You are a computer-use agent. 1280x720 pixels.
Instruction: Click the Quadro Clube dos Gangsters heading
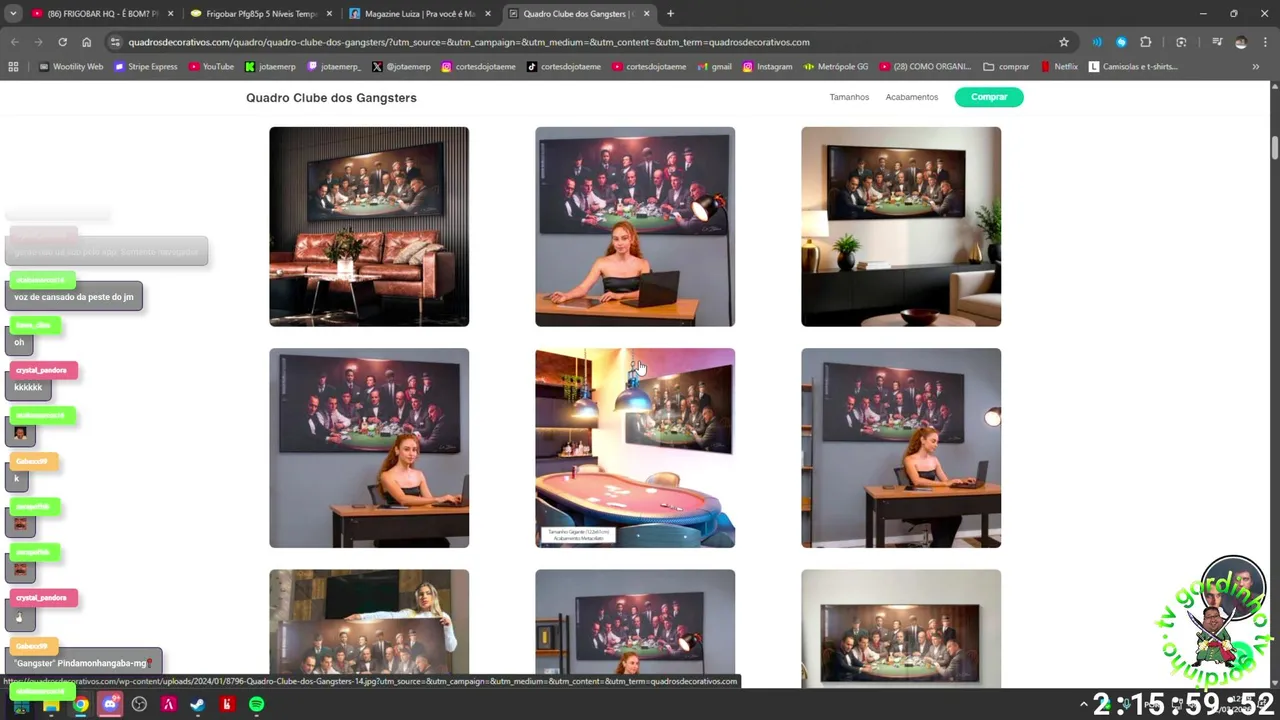coord(331,98)
